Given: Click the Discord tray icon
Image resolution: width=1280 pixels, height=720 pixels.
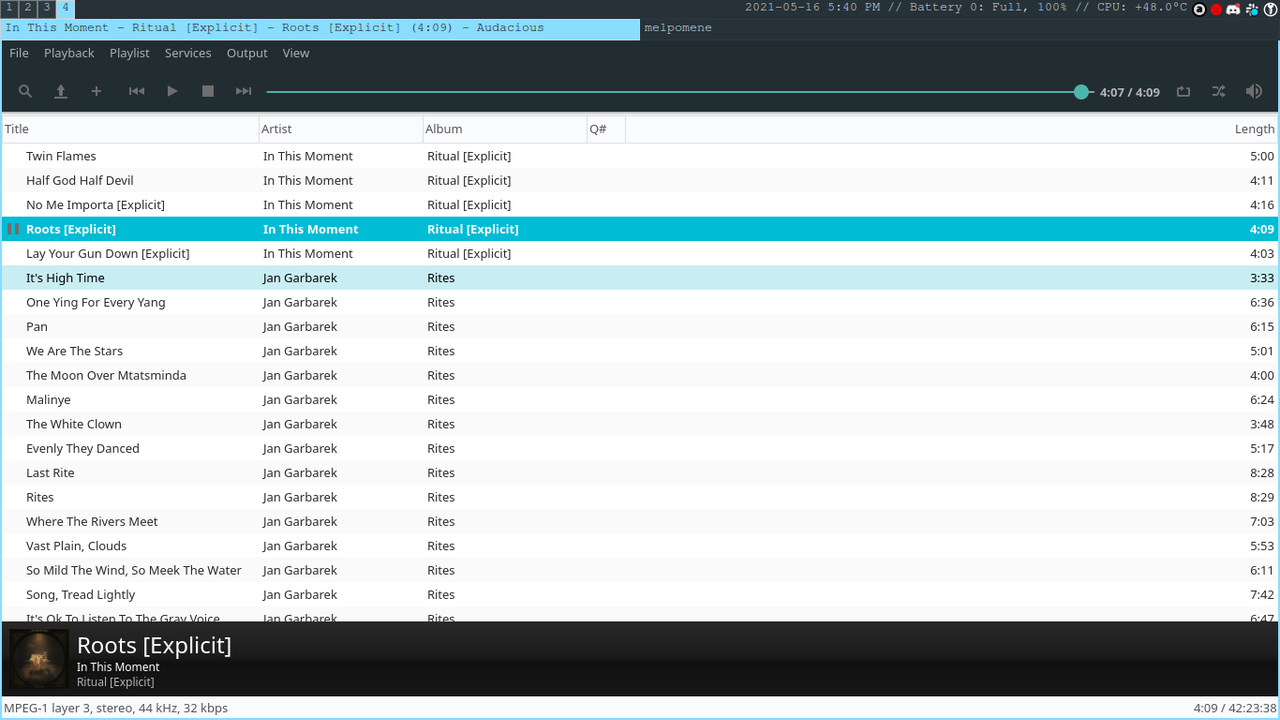Looking at the screenshot, I should pyautogui.click(x=1233, y=9).
